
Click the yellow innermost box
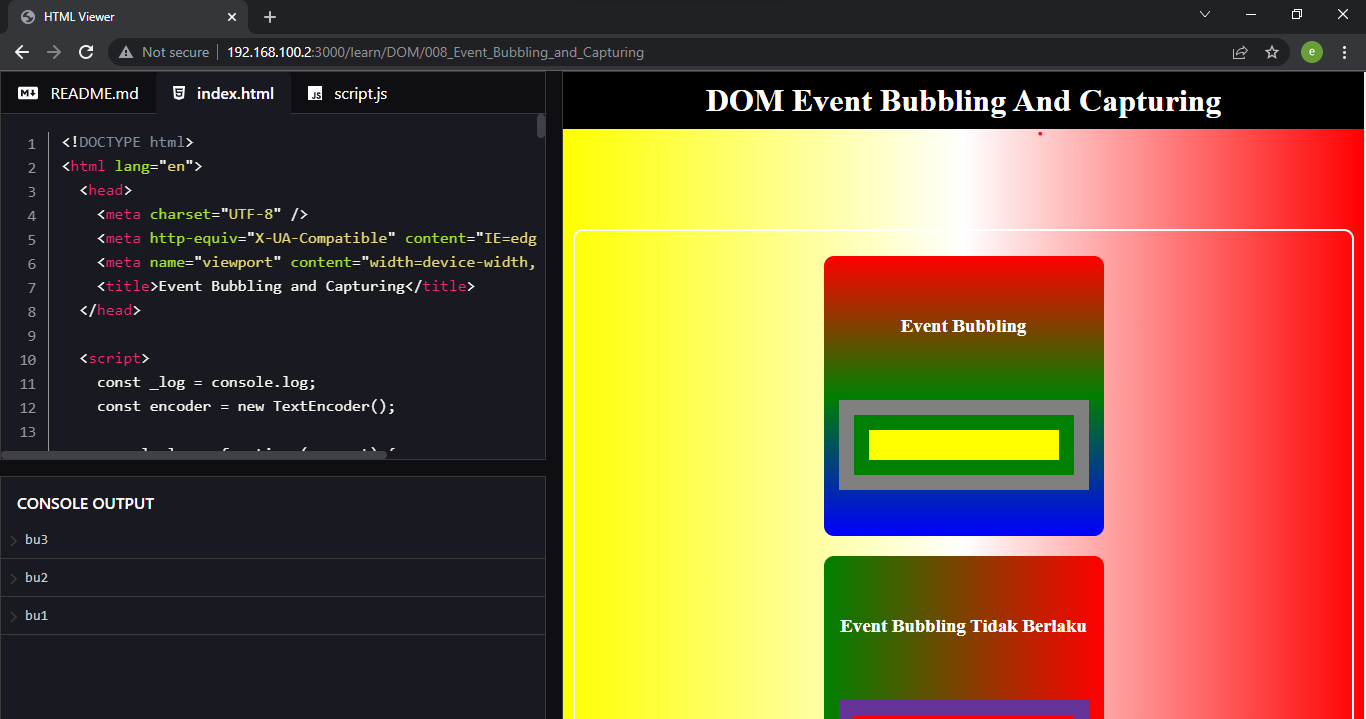(x=963, y=445)
